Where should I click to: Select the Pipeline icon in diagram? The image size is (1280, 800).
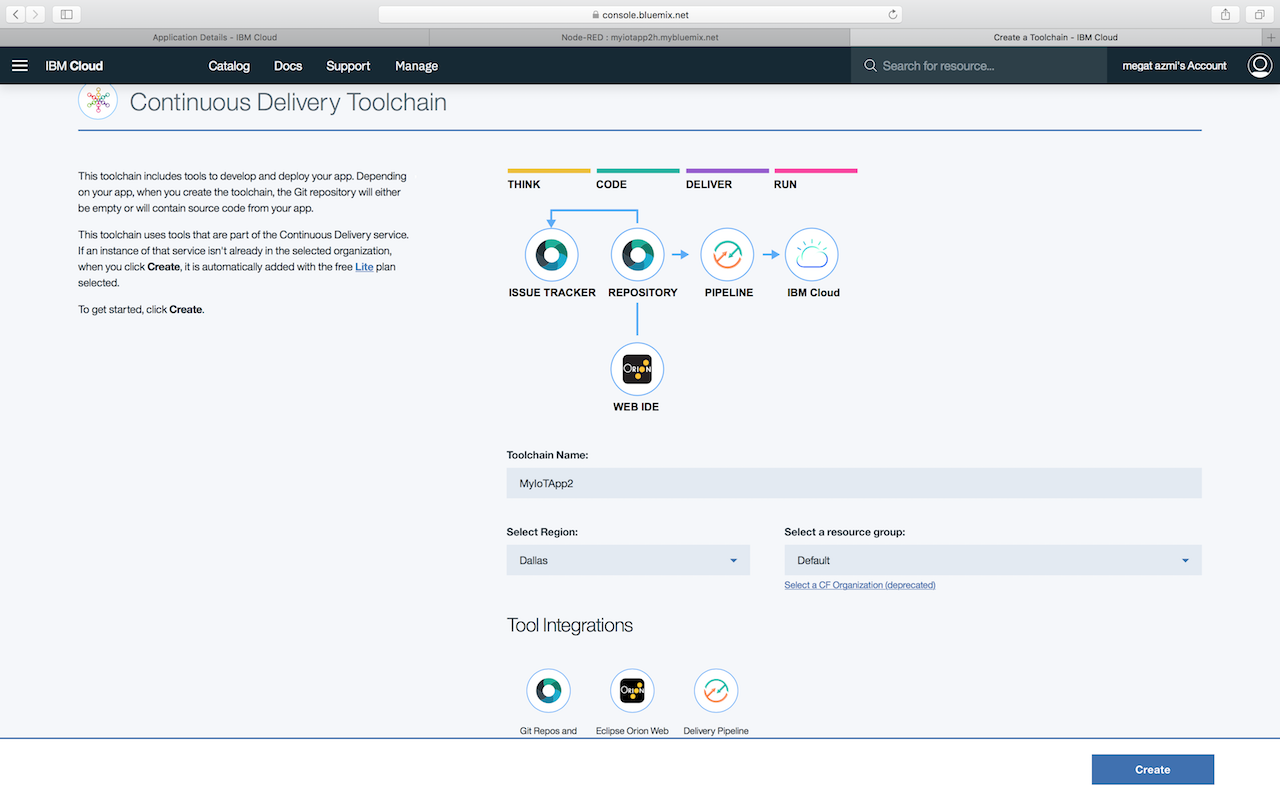728,255
